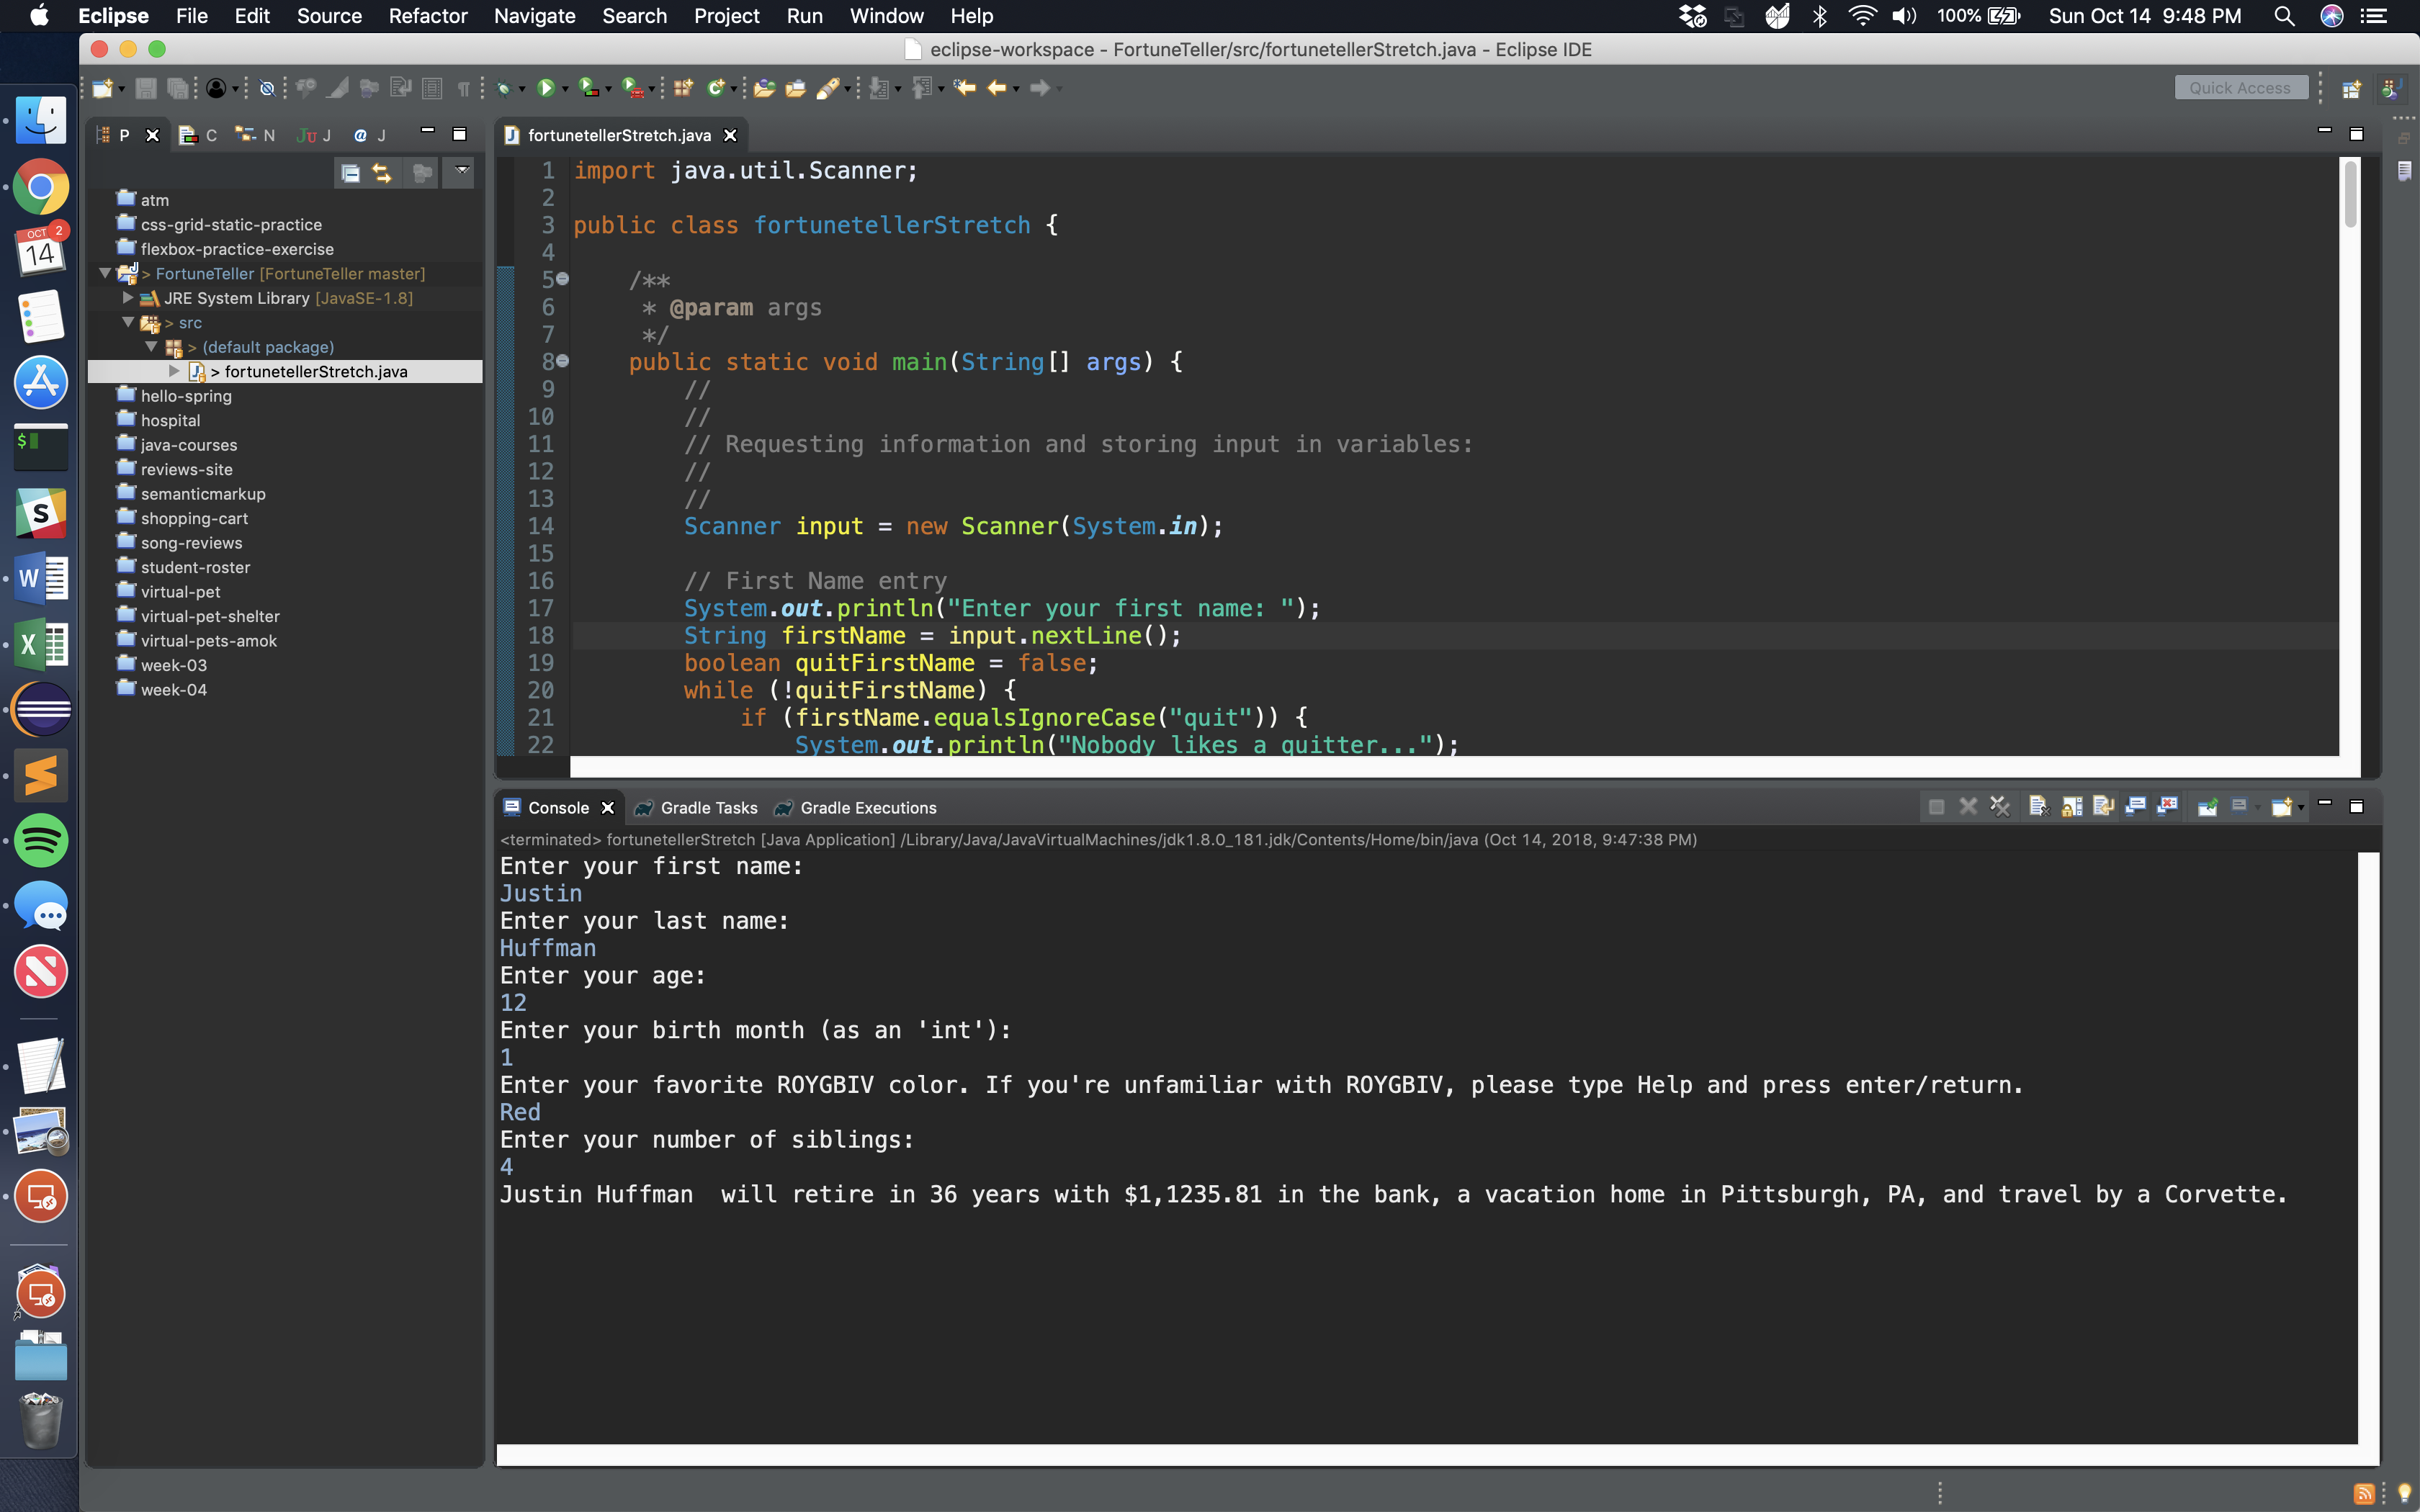Click the Open Task folder icon
2420x1512 pixels.
[x=796, y=88]
